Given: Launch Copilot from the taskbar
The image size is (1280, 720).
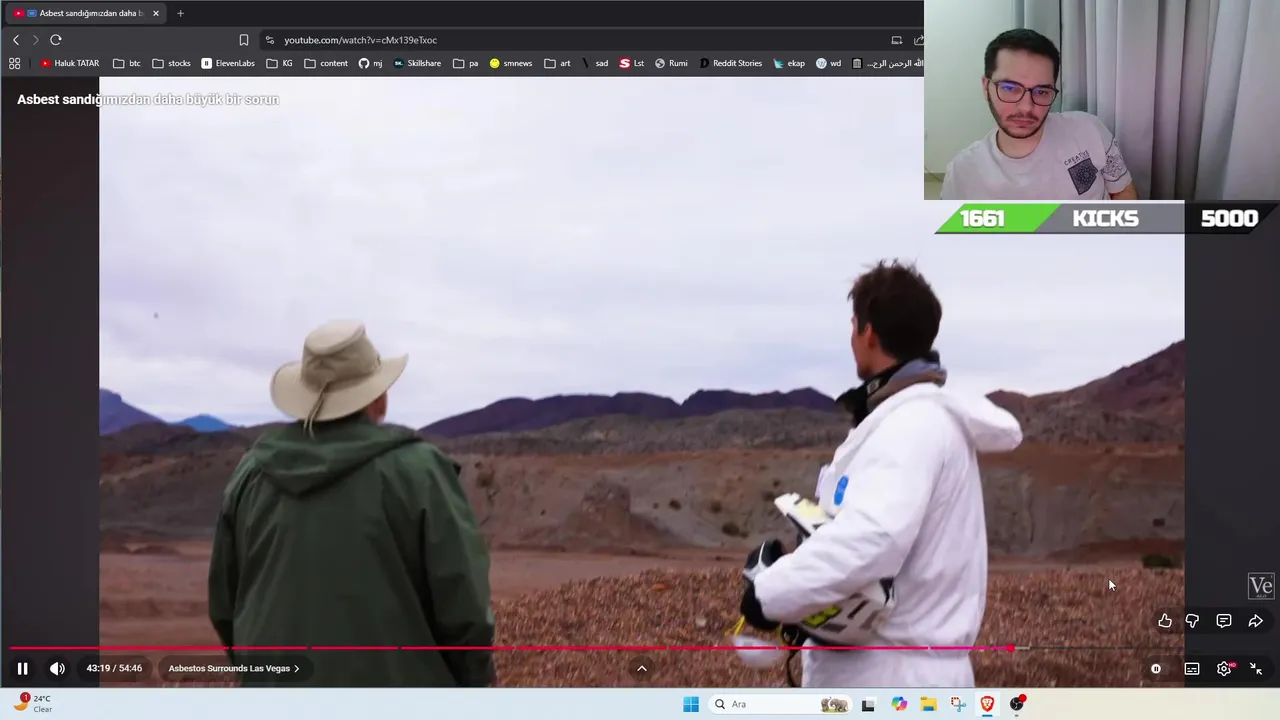Looking at the screenshot, I should click(899, 704).
